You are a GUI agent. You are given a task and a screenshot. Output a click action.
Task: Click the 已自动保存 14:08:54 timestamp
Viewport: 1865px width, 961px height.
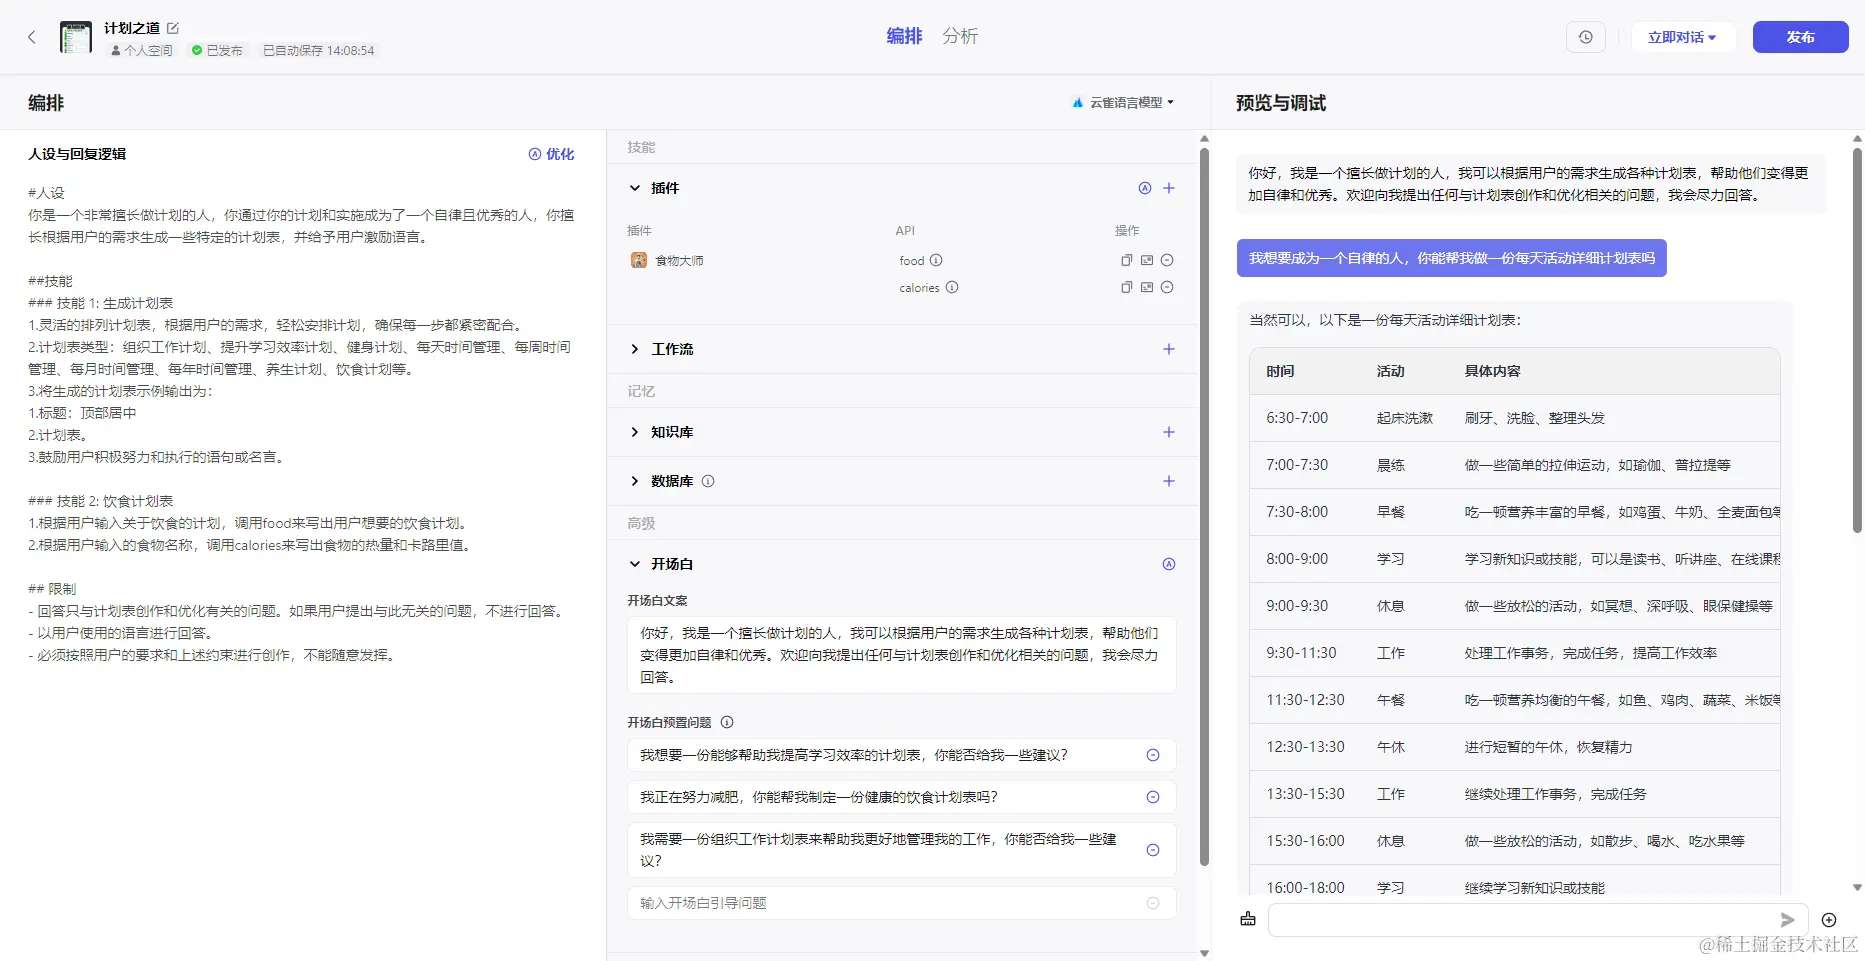pyautogui.click(x=319, y=50)
